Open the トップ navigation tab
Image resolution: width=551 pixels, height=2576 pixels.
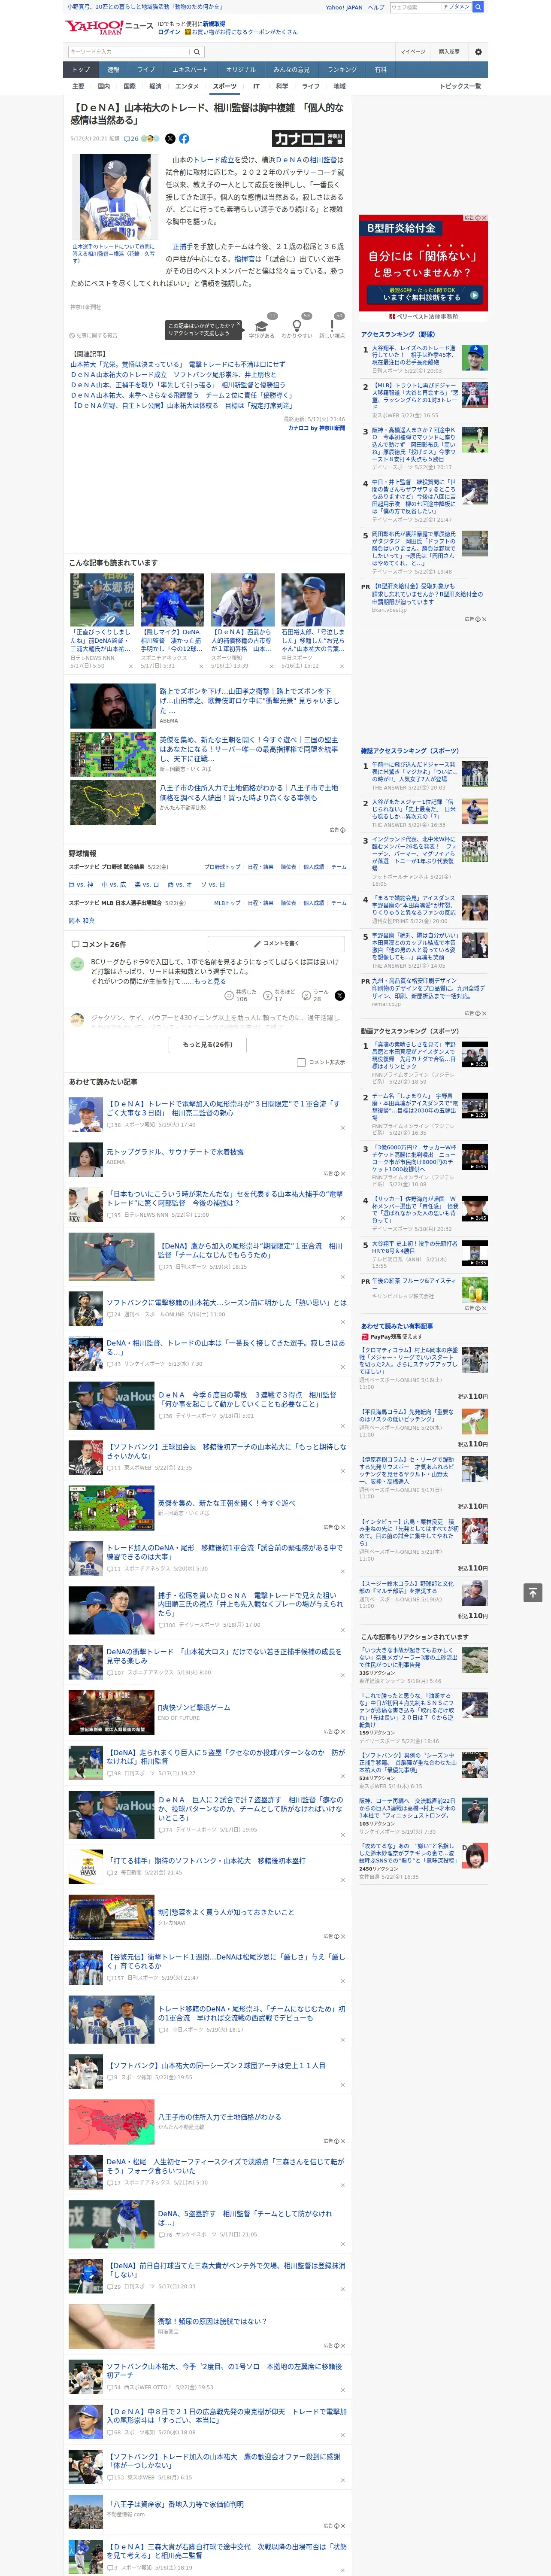(x=81, y=70)
